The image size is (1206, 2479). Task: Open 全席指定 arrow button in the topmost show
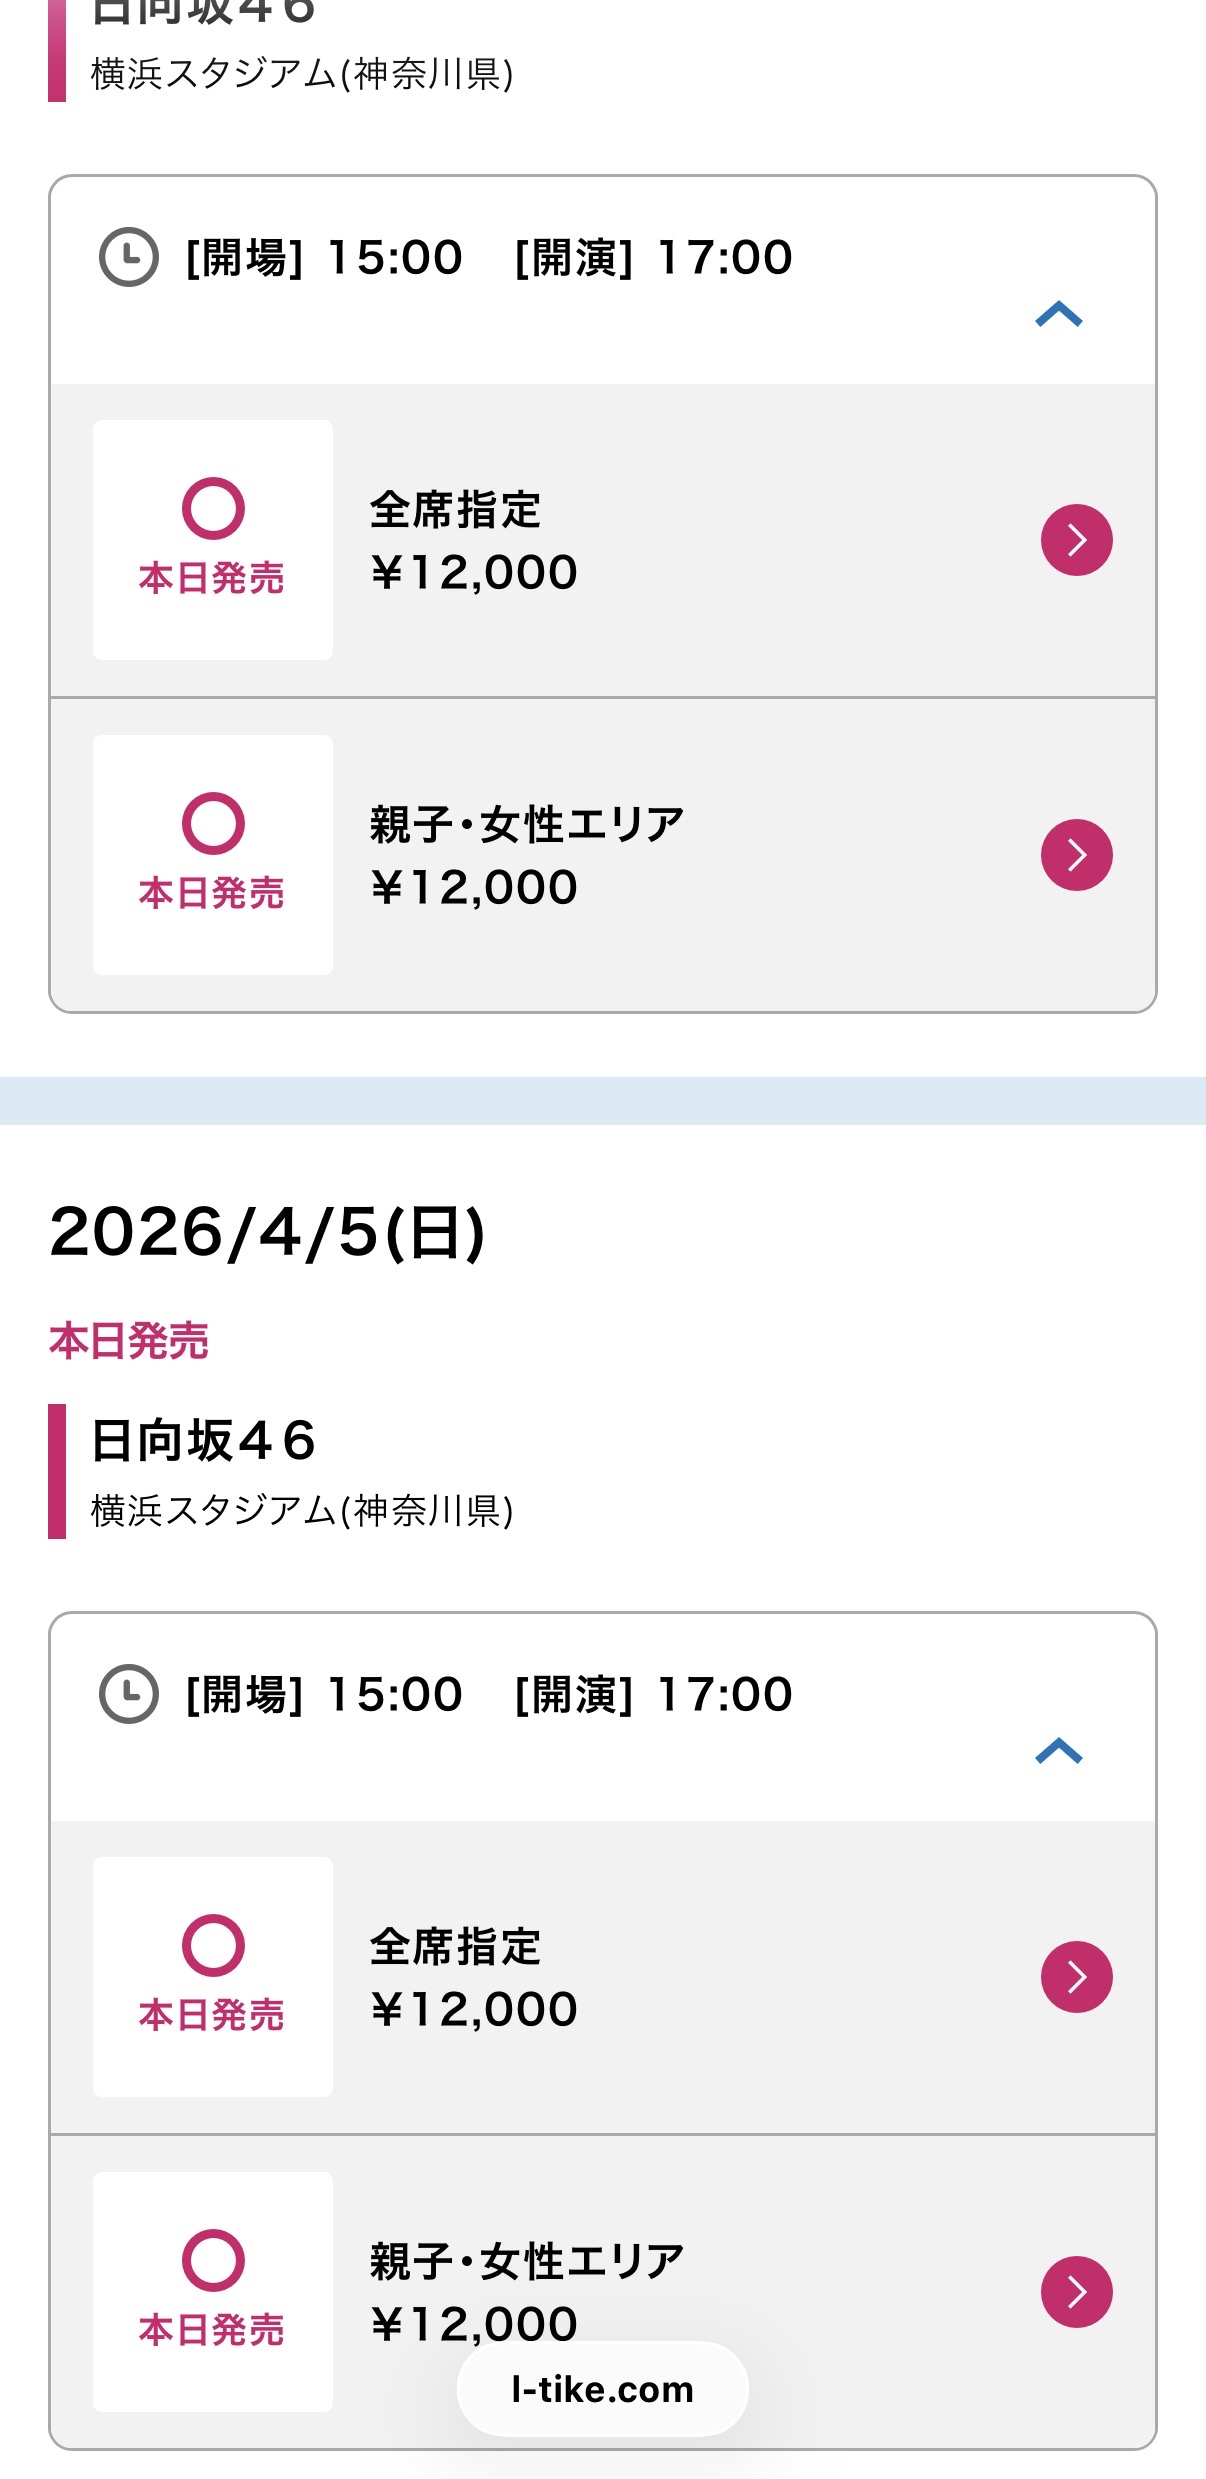[x=1076, y=540]
